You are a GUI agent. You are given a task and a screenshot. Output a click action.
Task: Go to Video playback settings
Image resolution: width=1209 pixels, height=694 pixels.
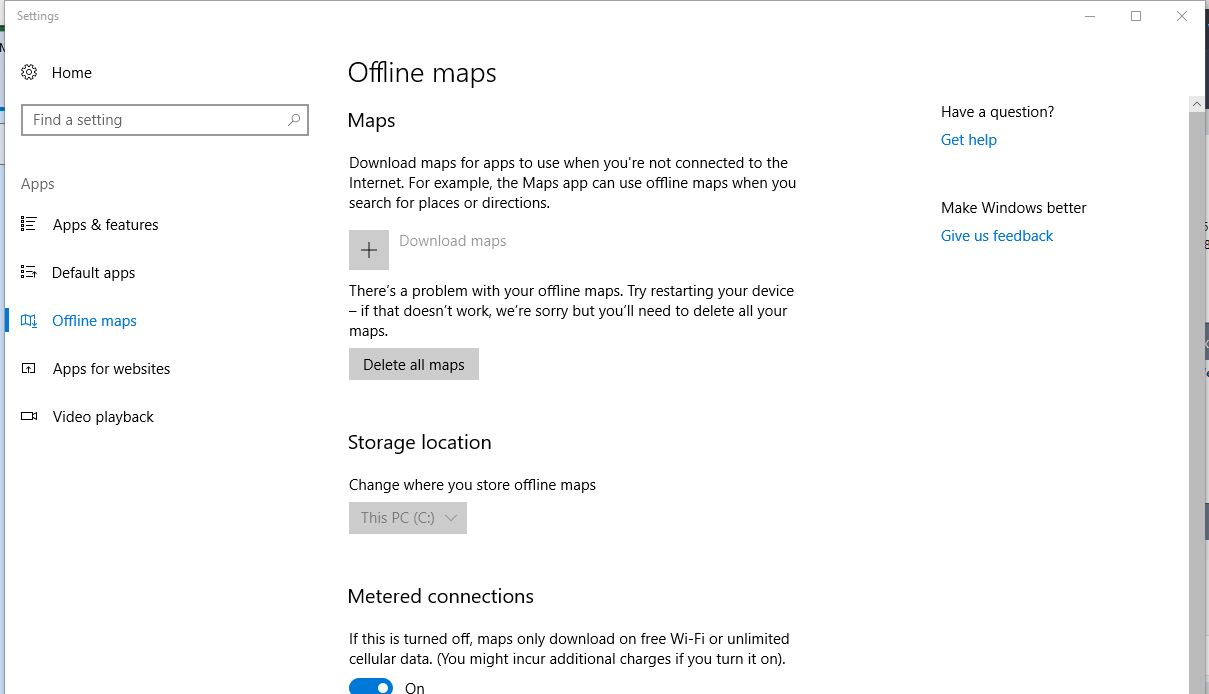pos(103,417)
